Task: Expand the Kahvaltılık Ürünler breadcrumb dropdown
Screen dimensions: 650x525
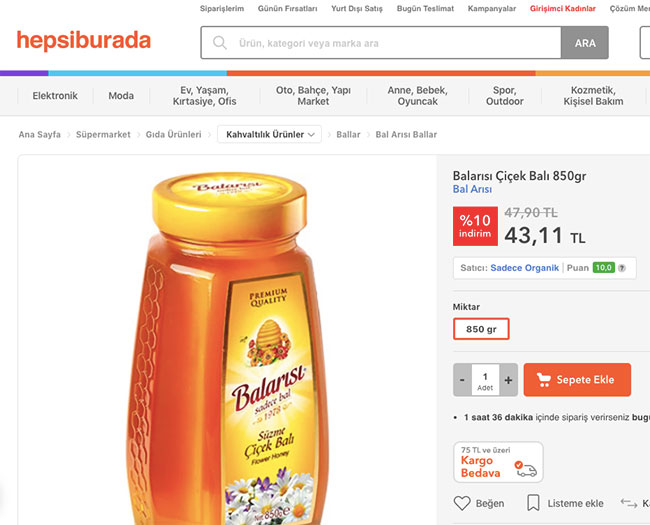Action: coord(269,134)
